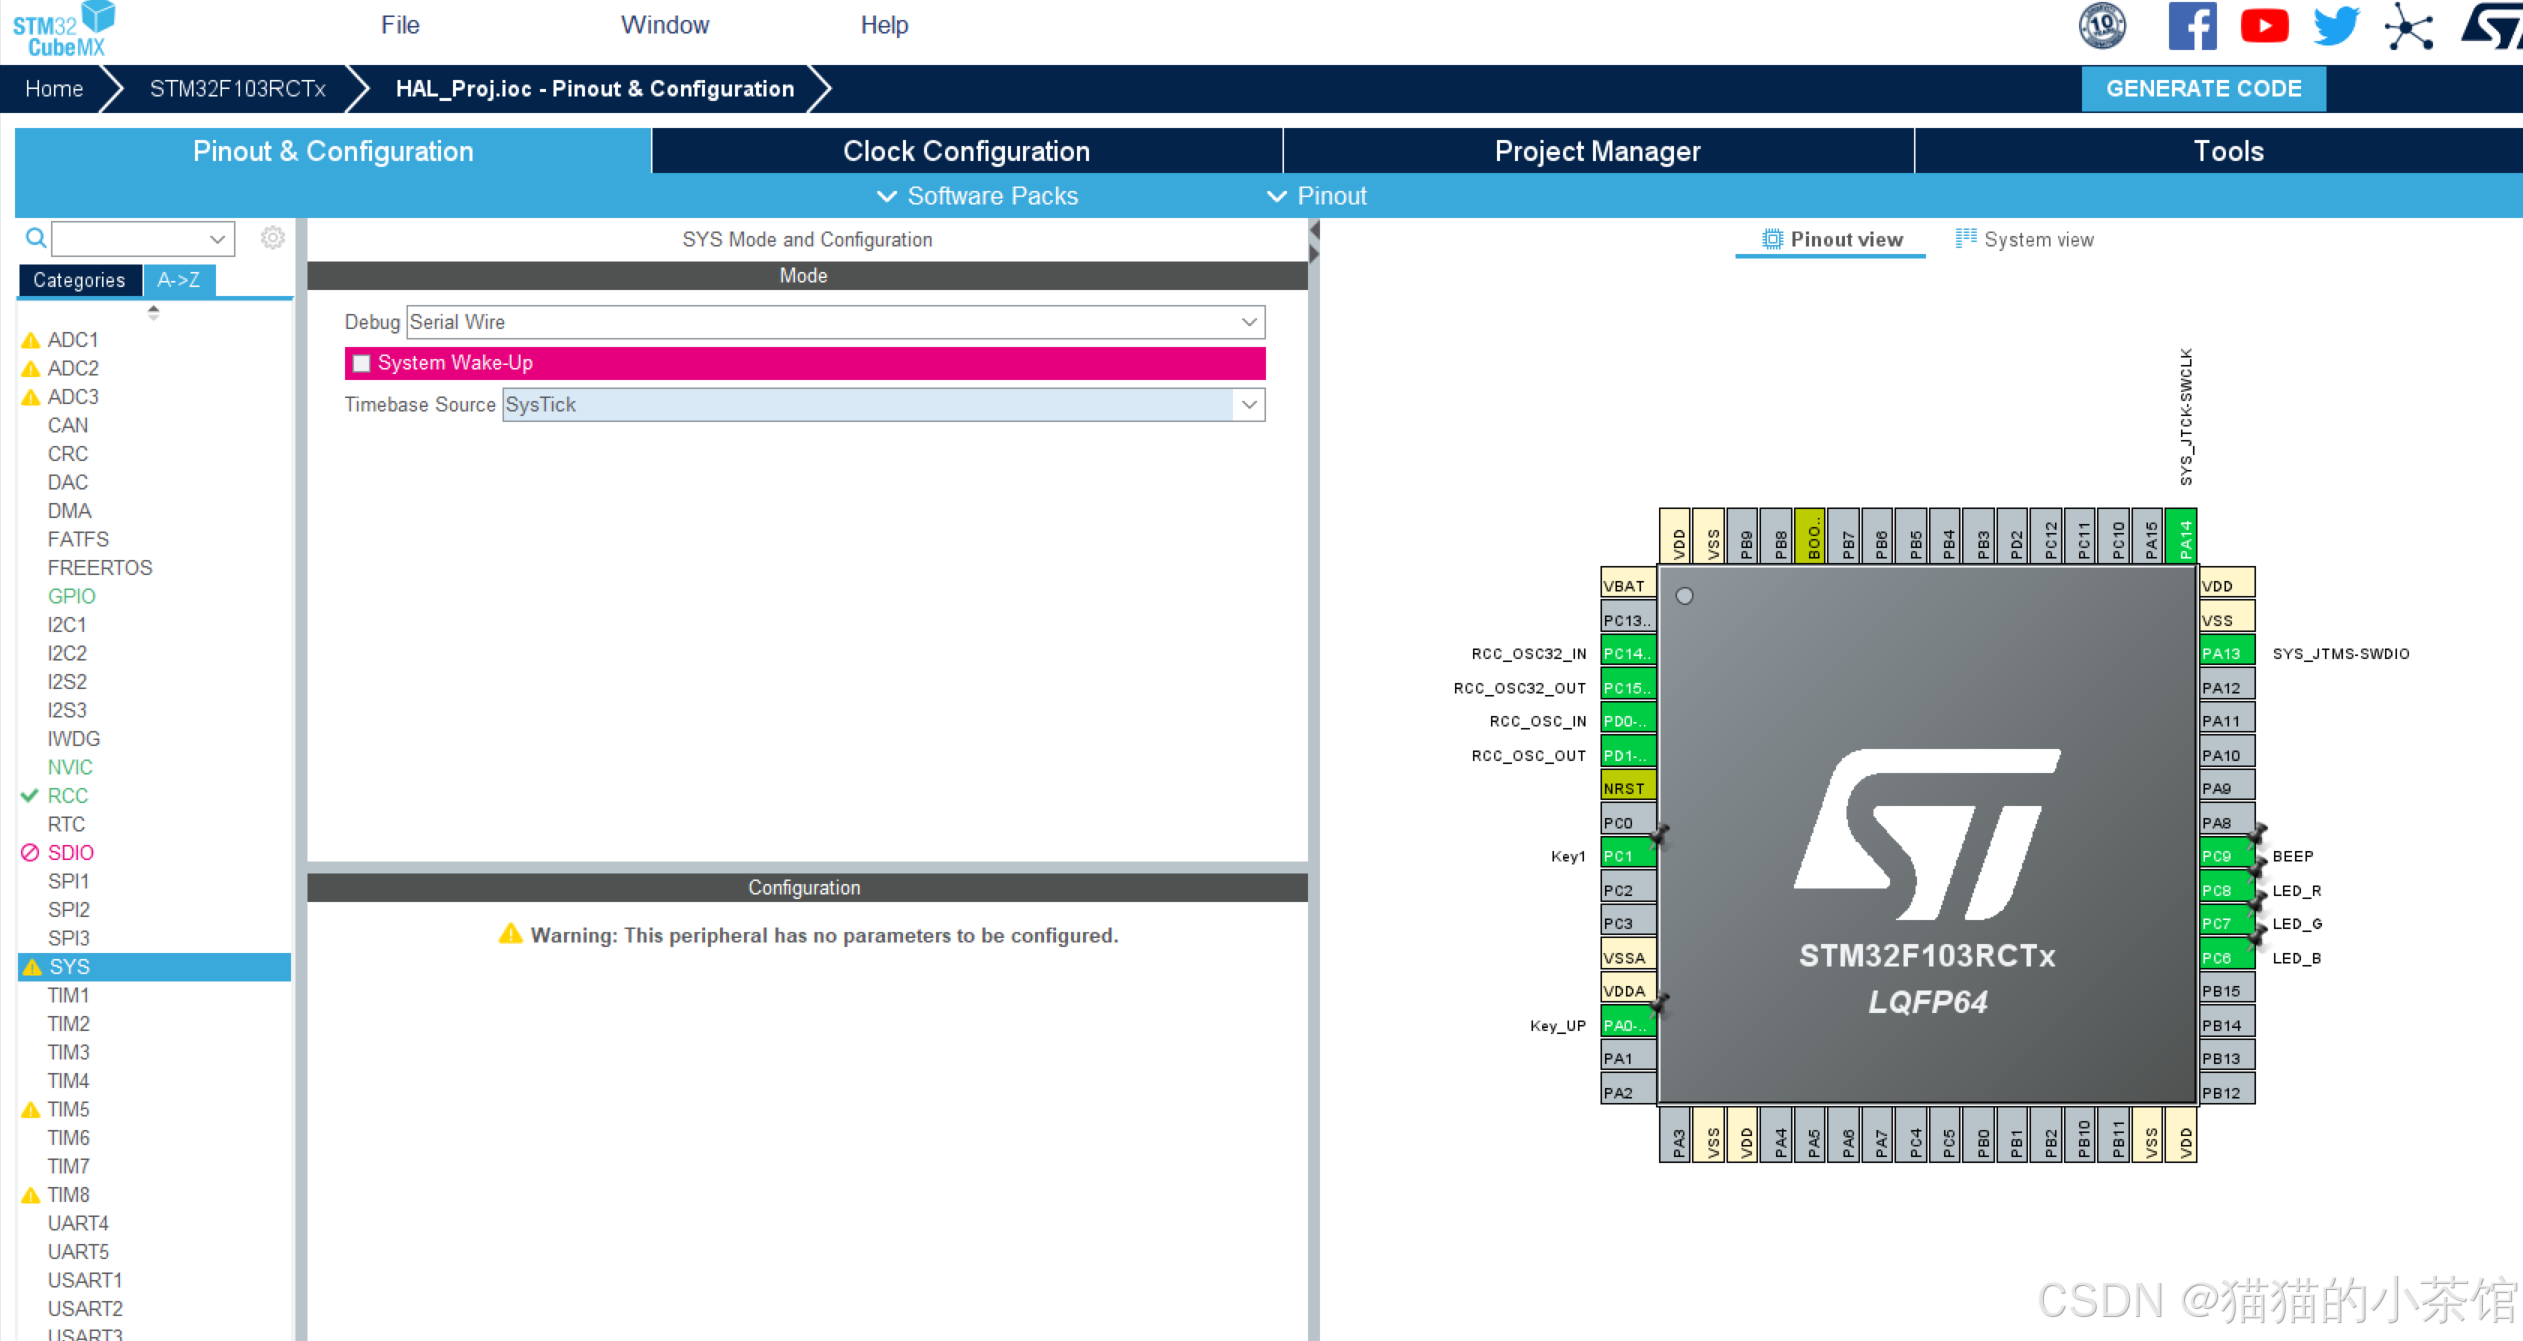Switch to System view
2523x1341 pixels.
click(2025, 239)
